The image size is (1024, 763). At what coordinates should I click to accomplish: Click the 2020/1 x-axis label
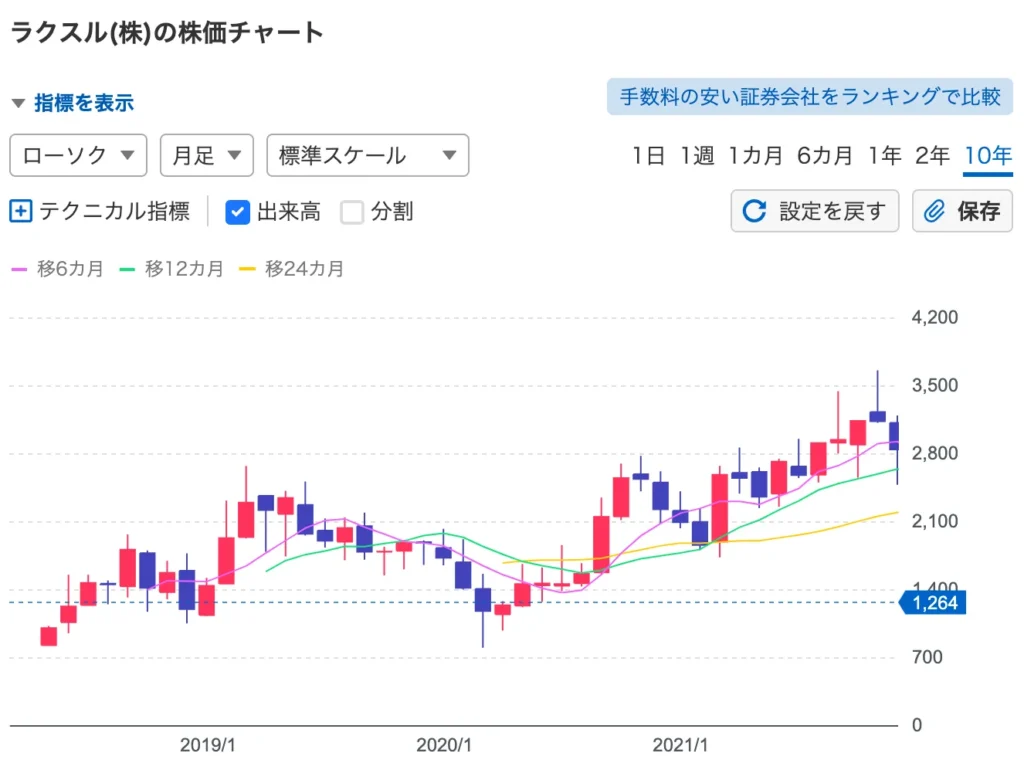pos(444,745)
